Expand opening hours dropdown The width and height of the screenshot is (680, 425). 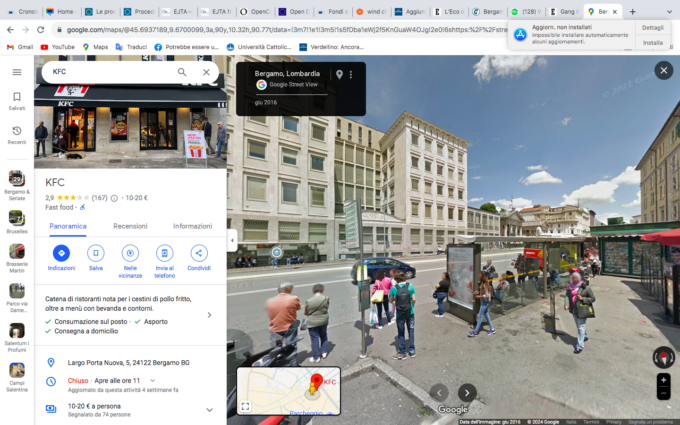152,381
